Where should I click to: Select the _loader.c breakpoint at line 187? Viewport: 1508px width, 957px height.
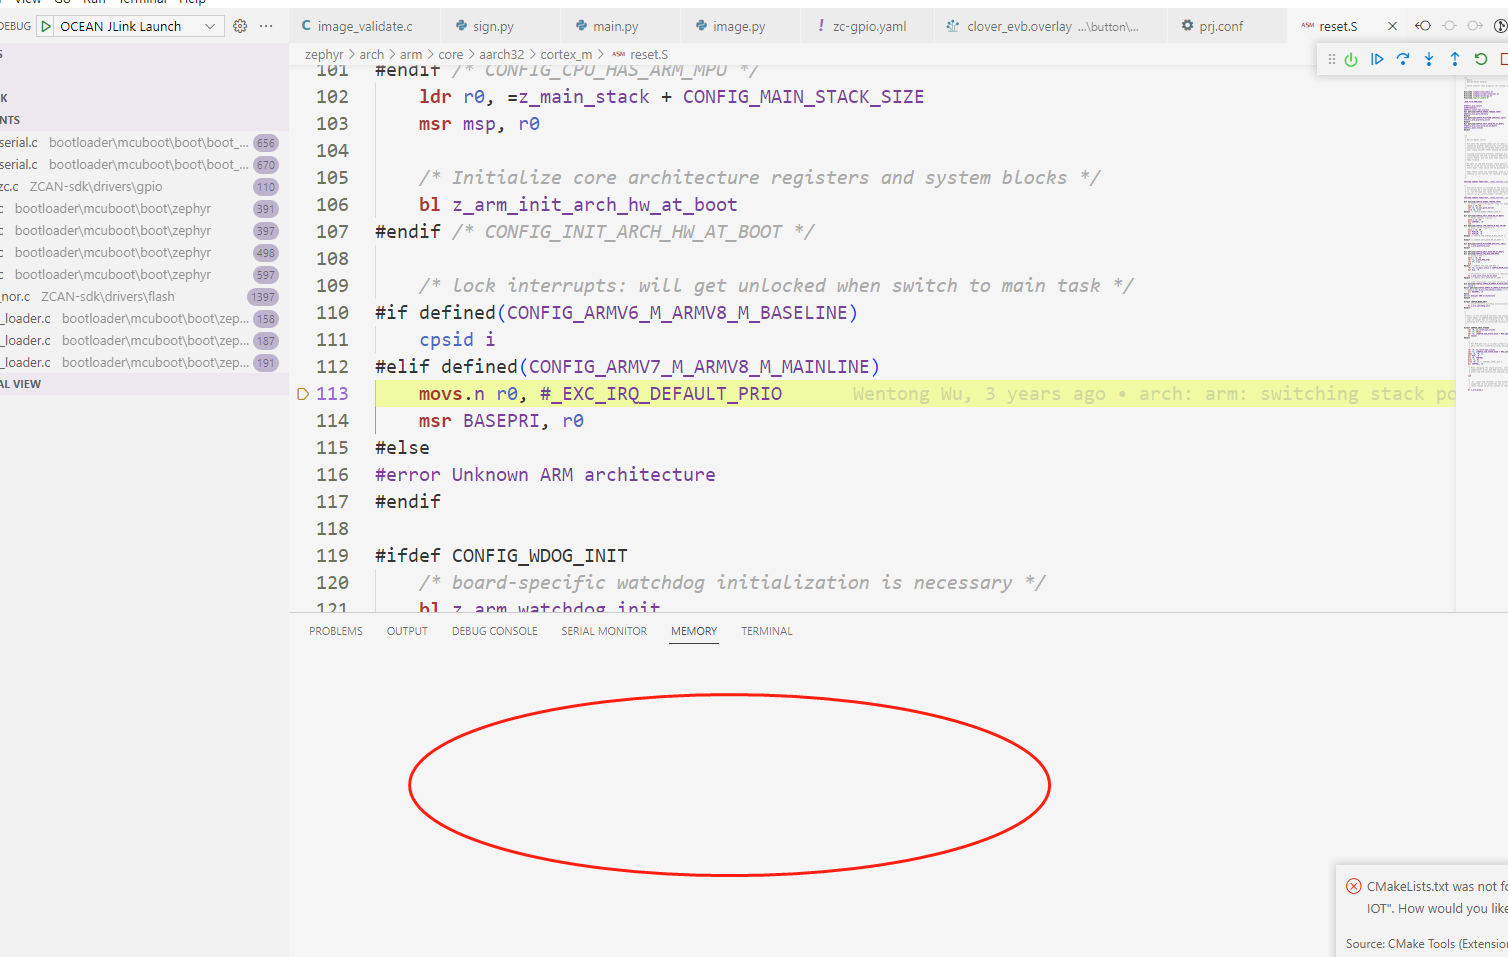pos(144,341)
